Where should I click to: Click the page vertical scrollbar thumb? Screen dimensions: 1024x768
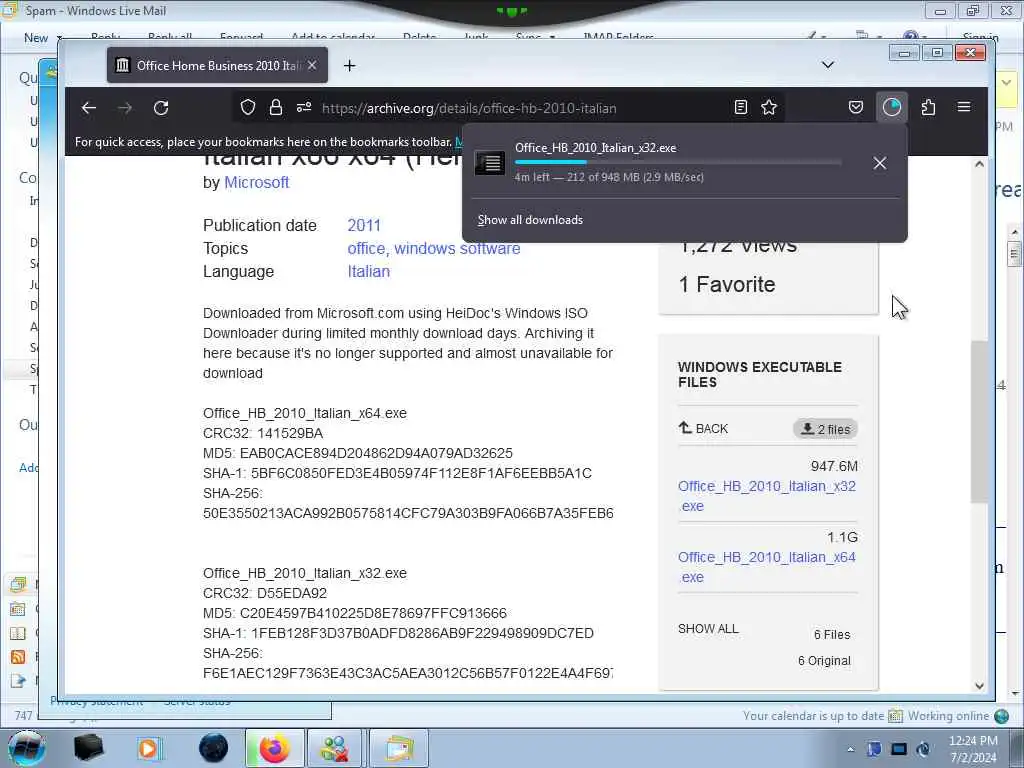979,421
